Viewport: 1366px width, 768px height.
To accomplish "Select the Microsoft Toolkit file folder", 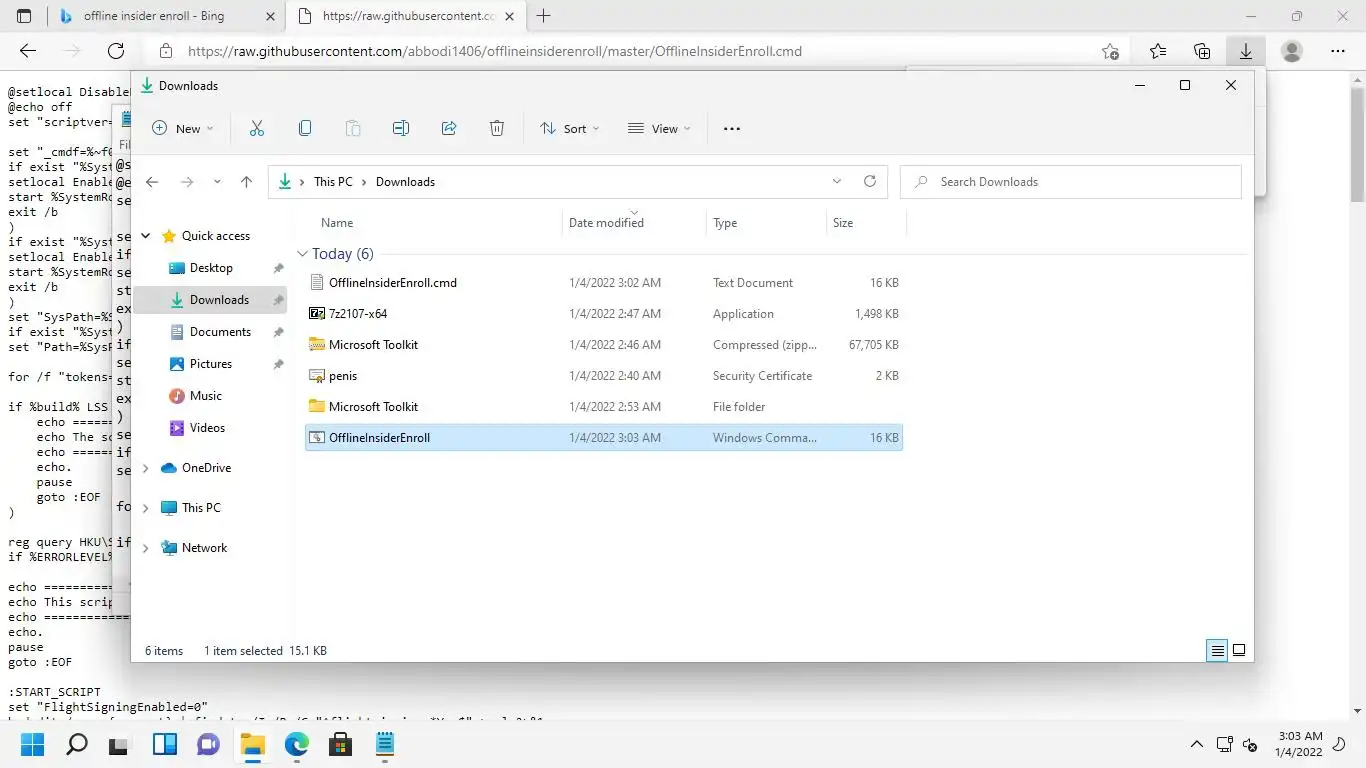I will [x=604, y=407].
